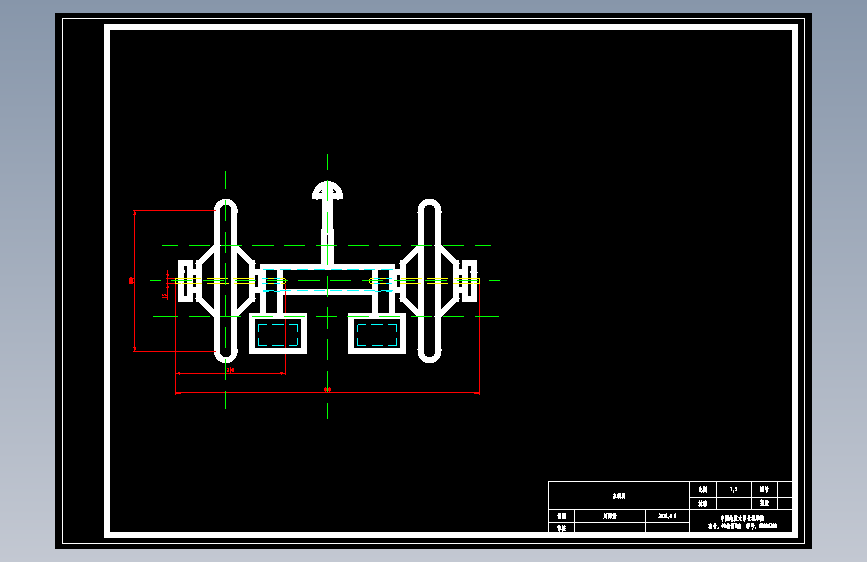The width and height of the screenshot is (867, 562).
Task: Select the left wheel outline in the drawing
Action: [x=226, y=281]
